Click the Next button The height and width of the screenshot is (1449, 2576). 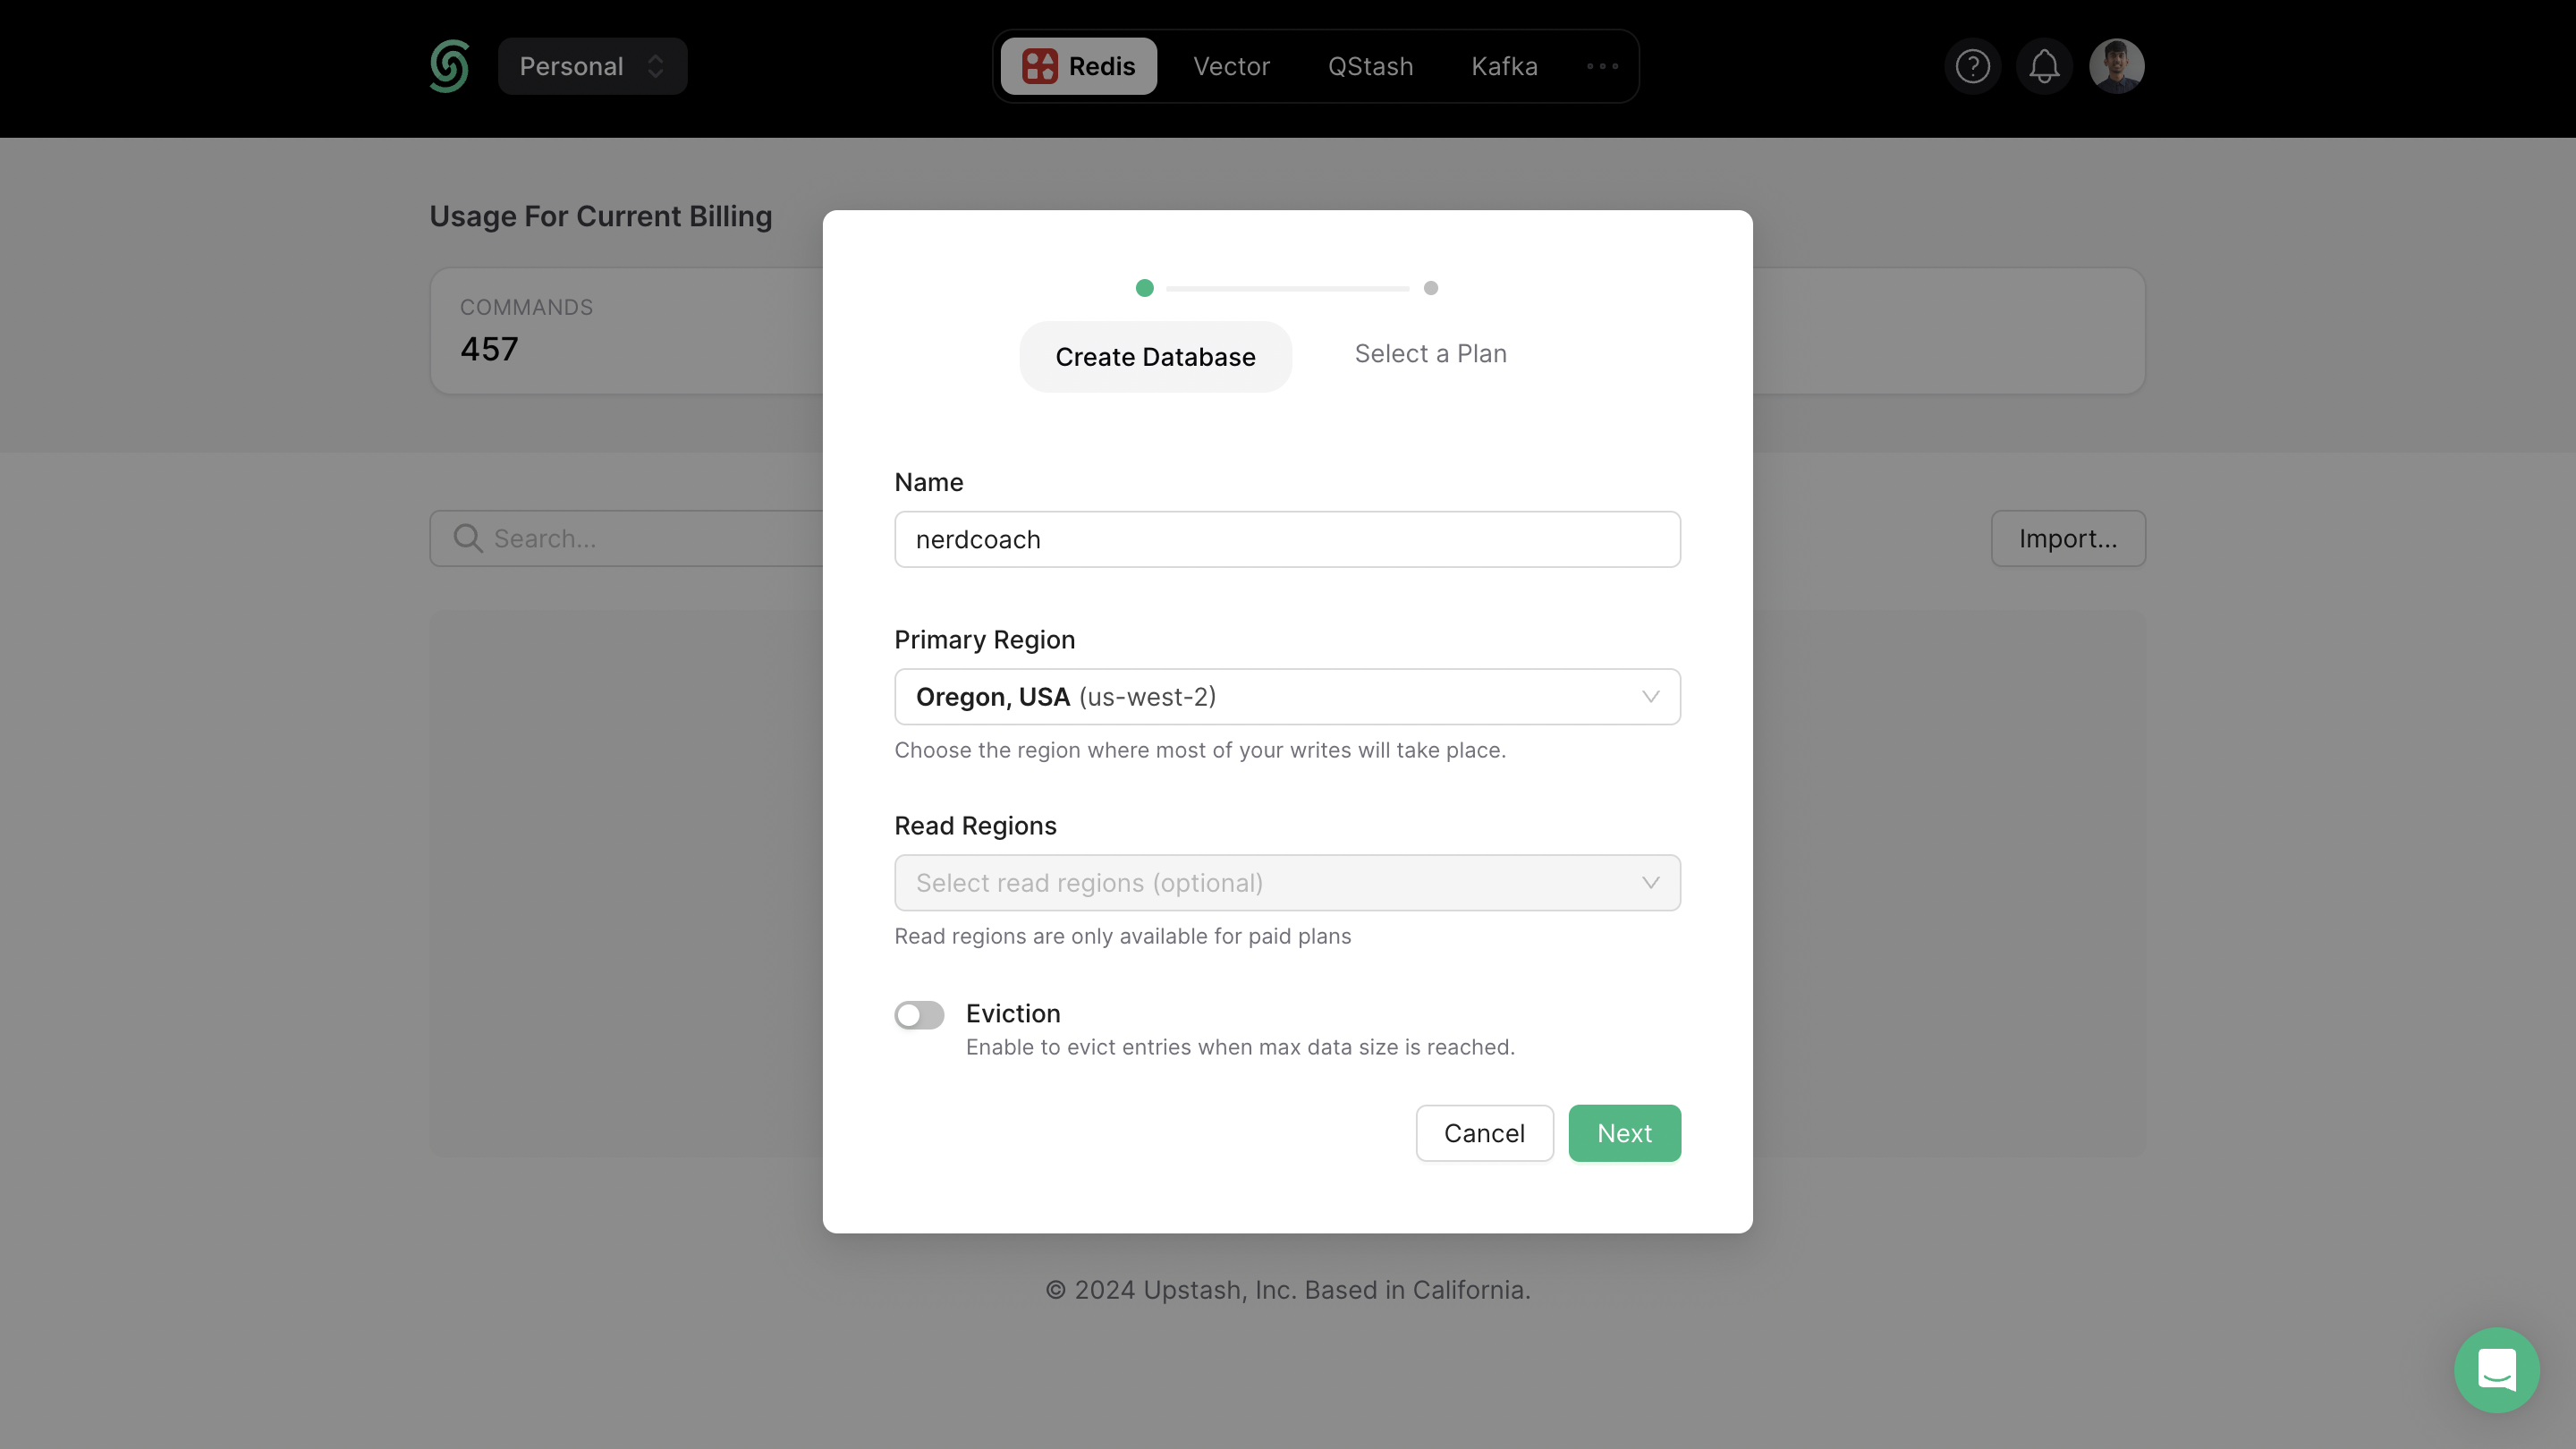click(x=1624, y=1133)
